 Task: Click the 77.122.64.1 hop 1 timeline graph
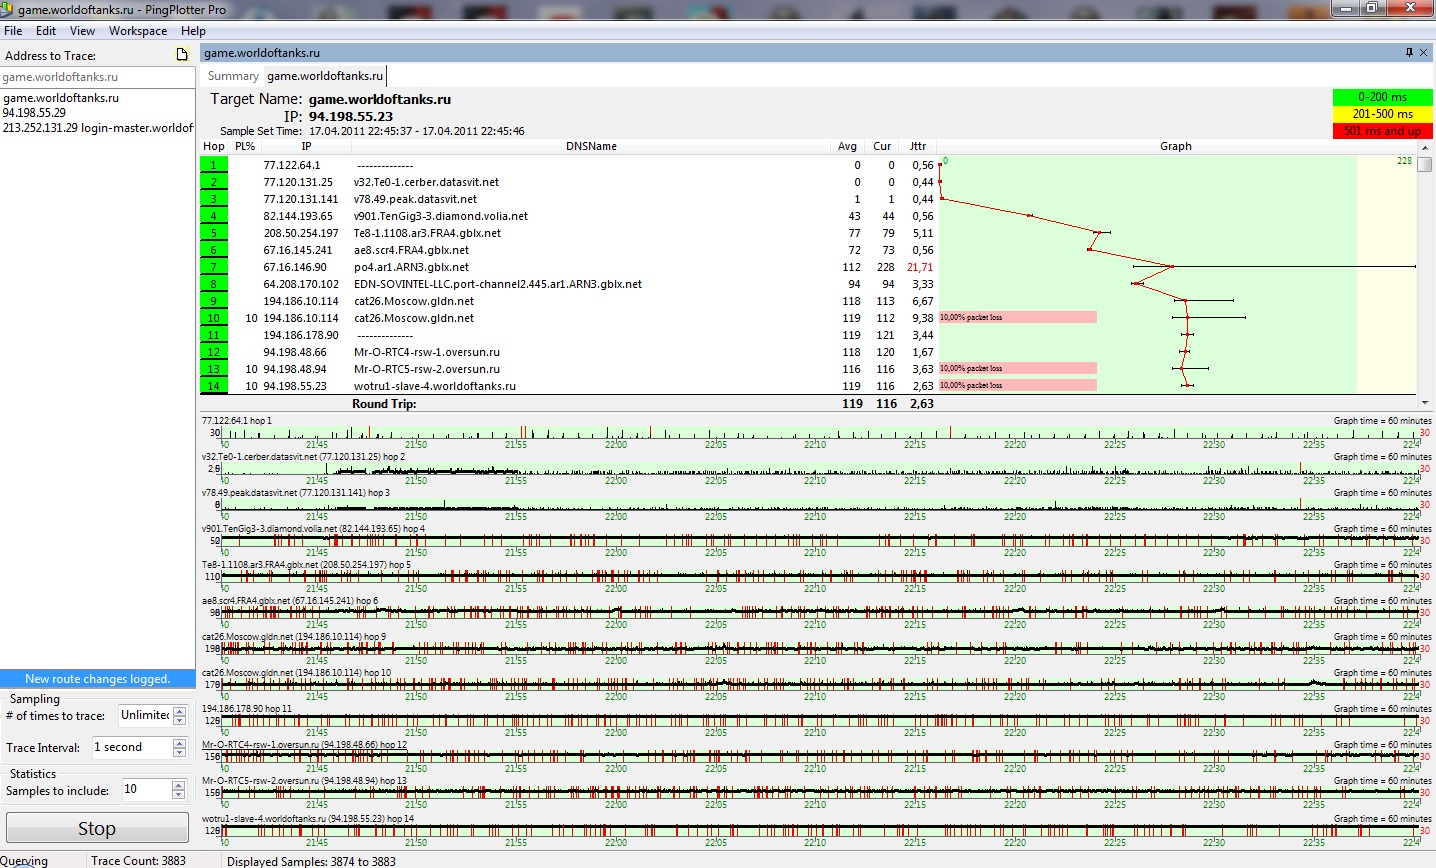[x=820, y=433]
